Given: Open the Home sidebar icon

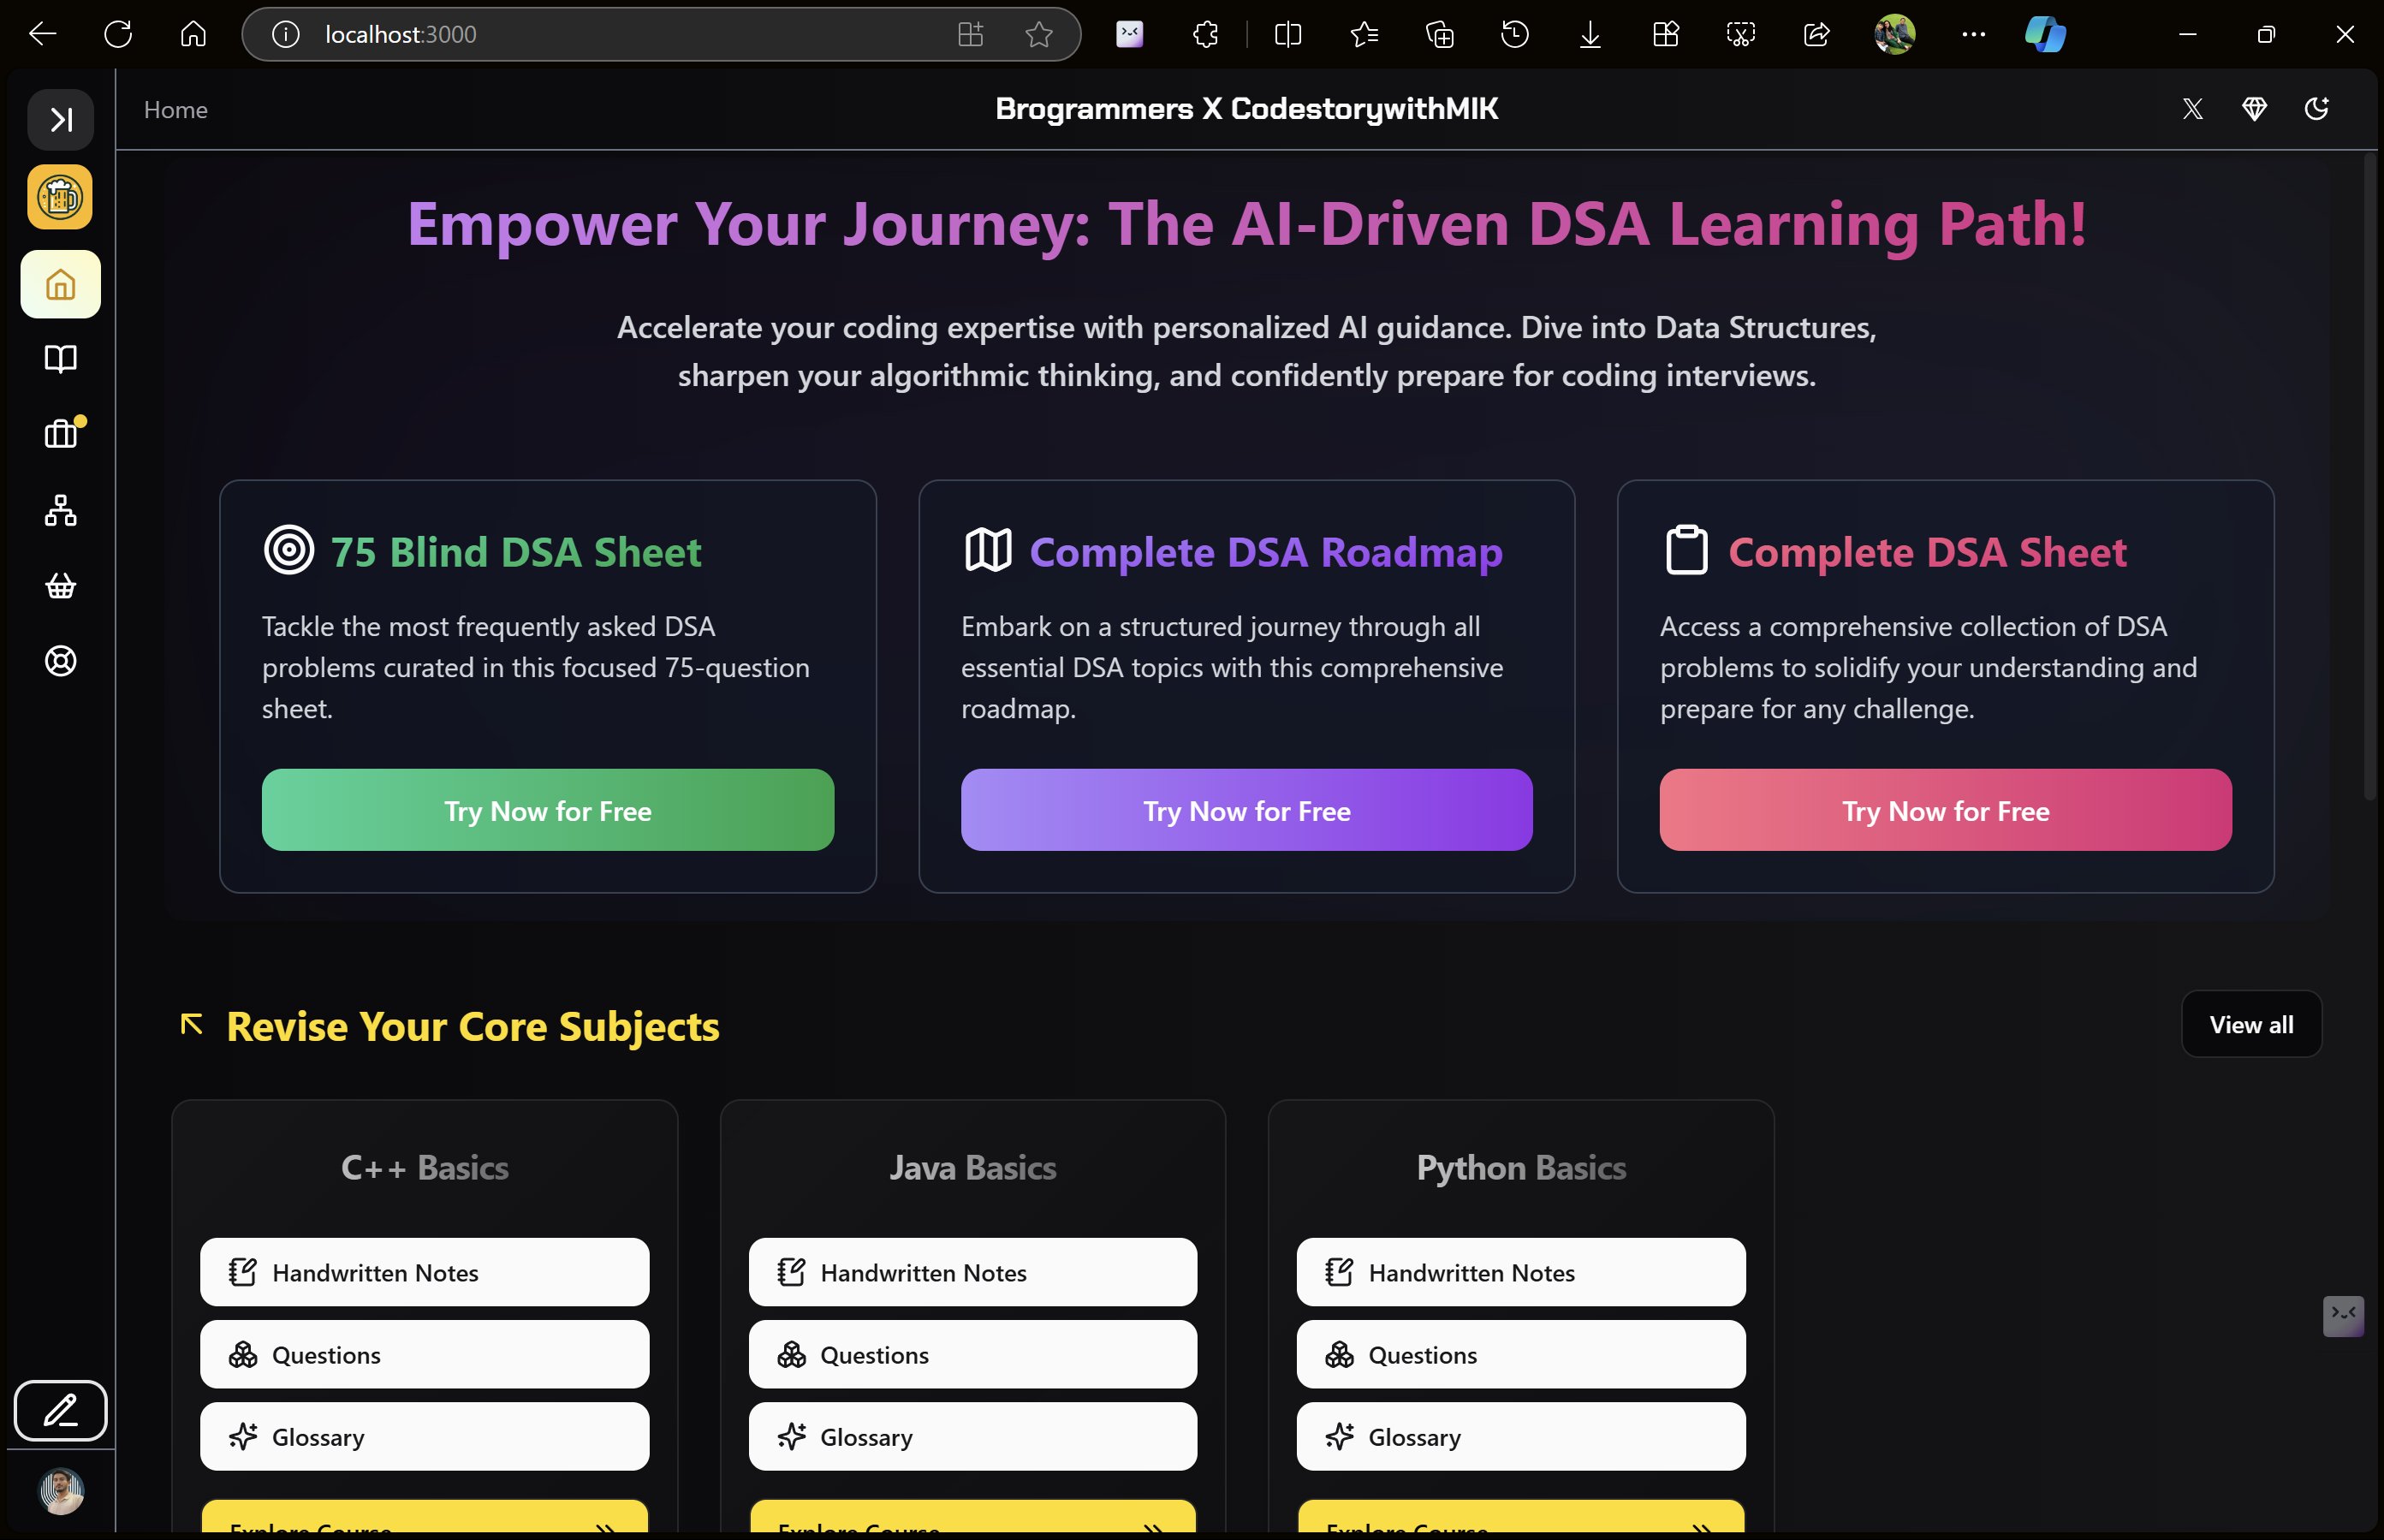Looking at the screenshot, I should pyautogui.click(x=60, y=285).
